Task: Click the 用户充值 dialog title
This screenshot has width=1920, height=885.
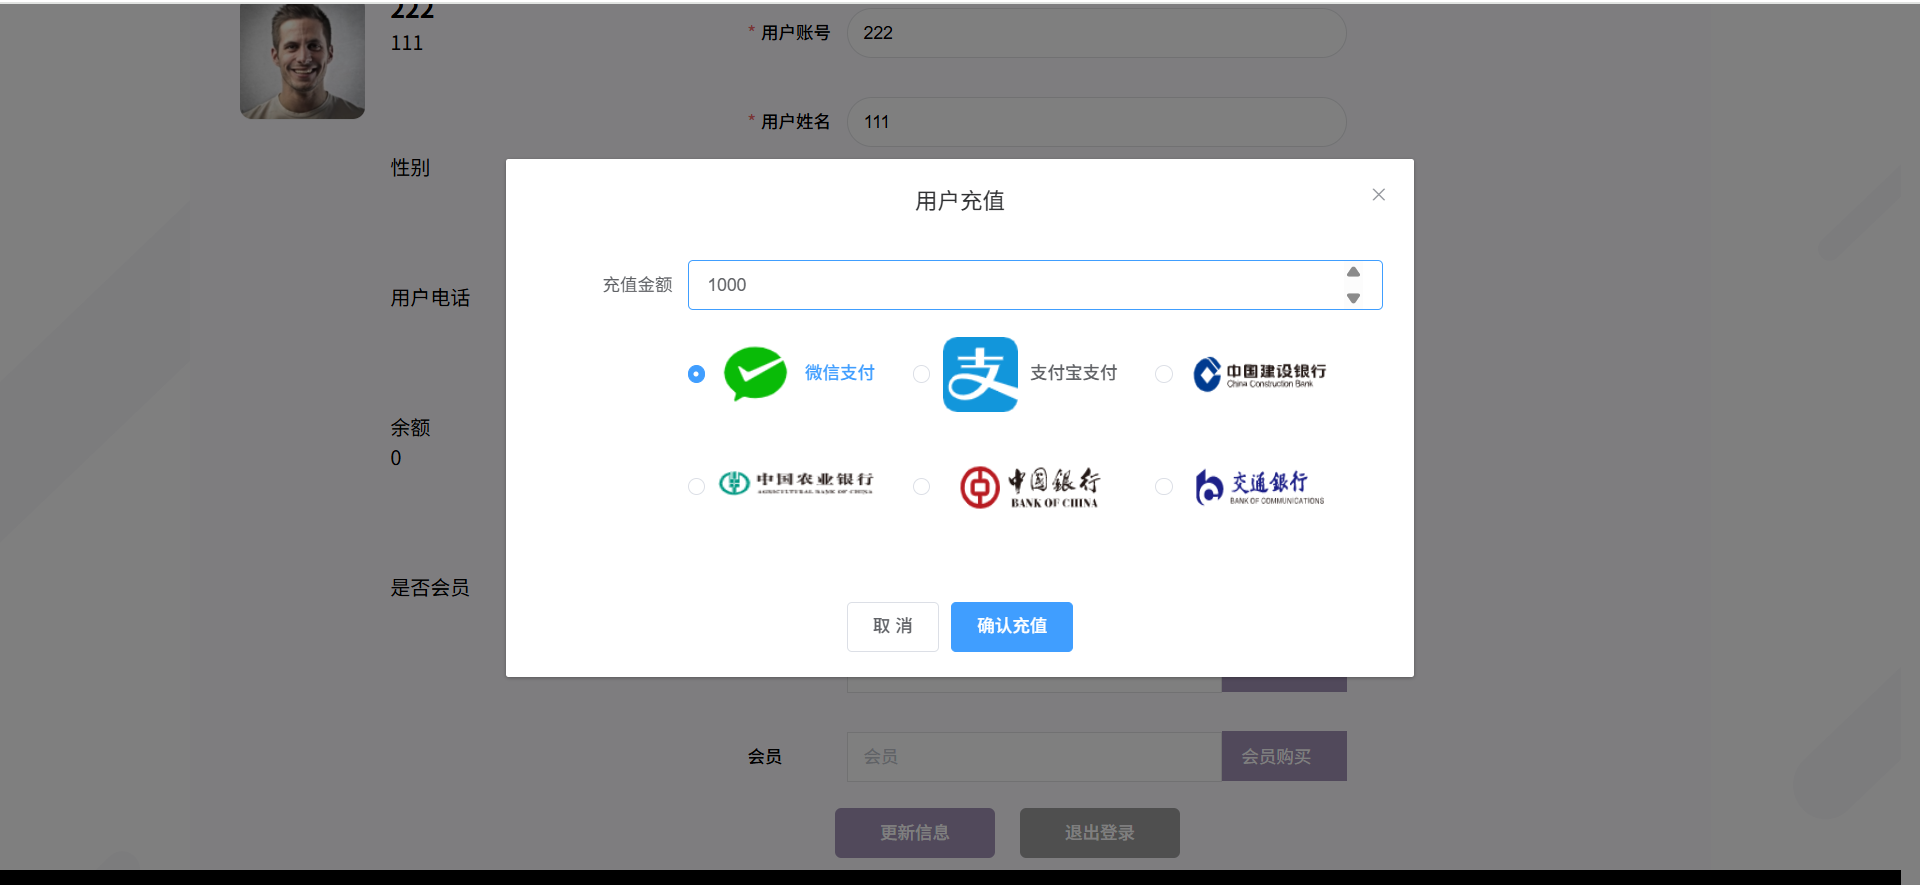Action: coord(960,201)
